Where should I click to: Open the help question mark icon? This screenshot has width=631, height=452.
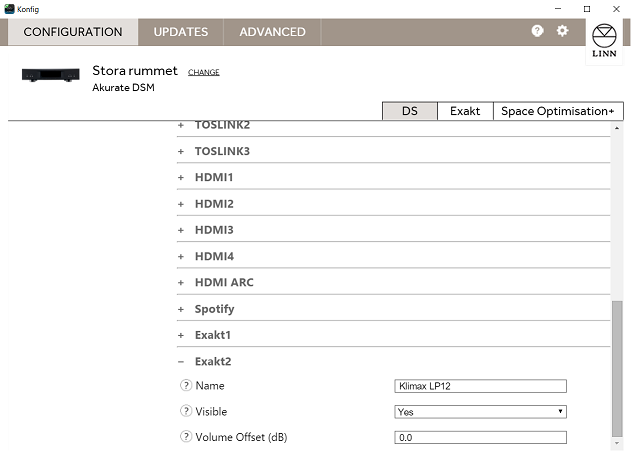point(537,31)
